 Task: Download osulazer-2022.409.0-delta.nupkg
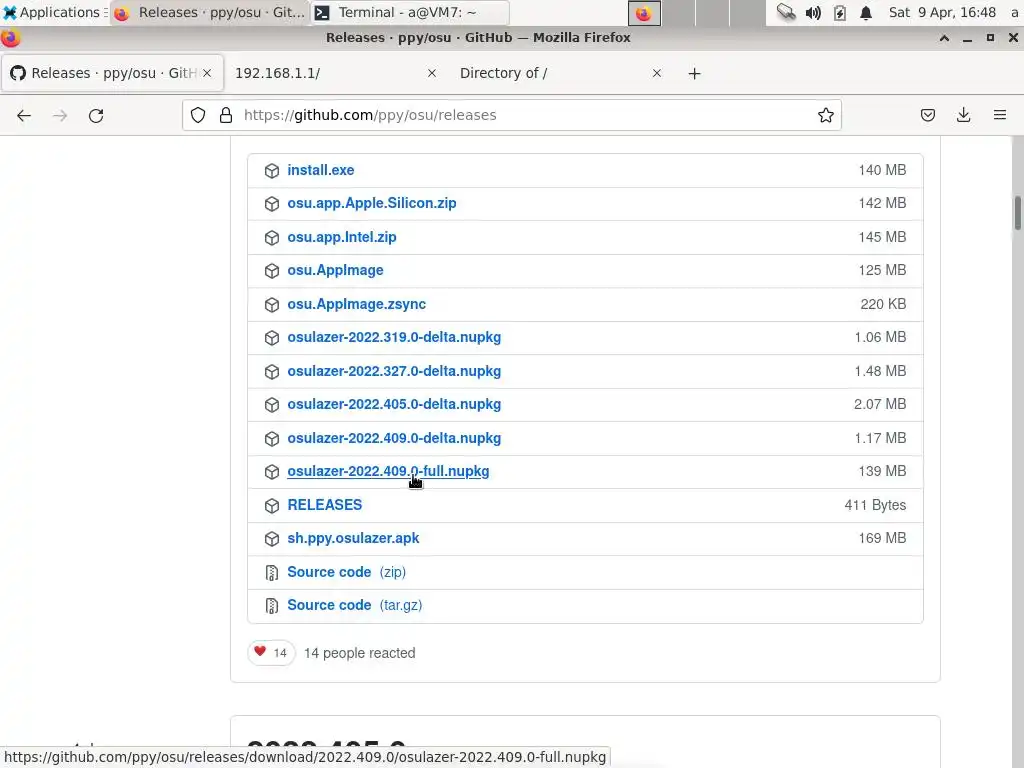coord(394,438)
